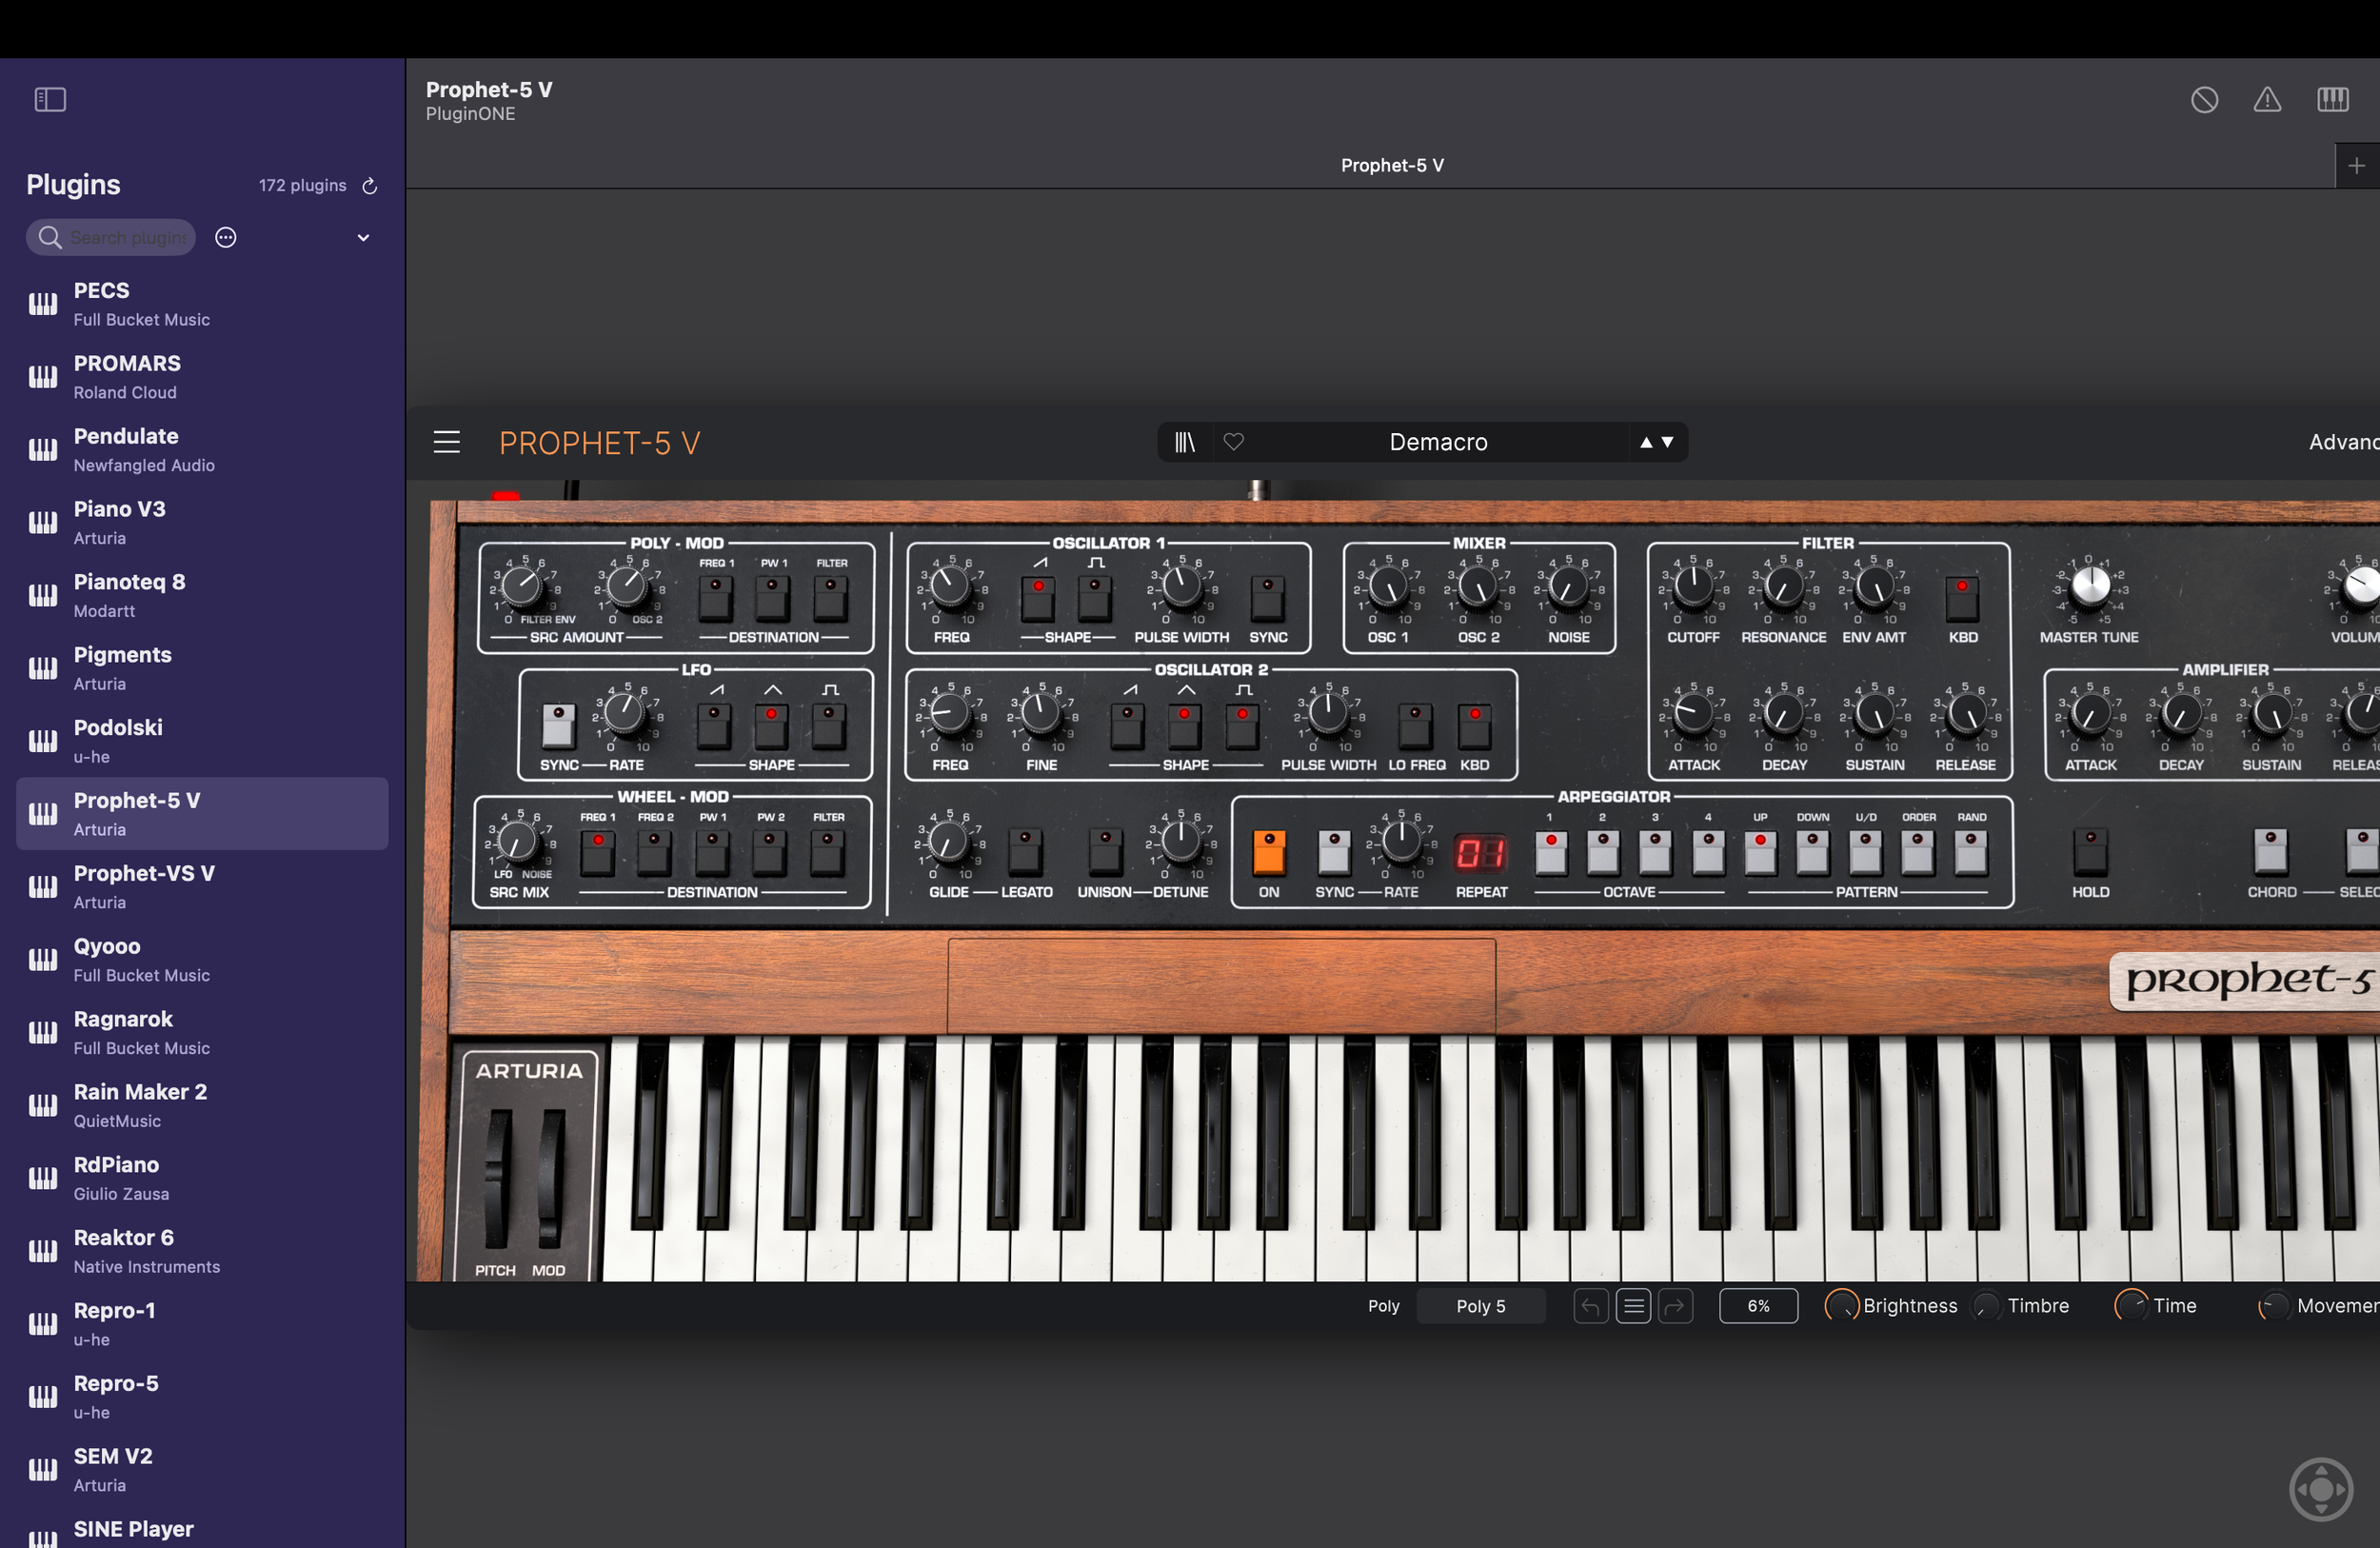Select Pigments in the plugin list
This screenshot has width=2380, height=1548.
click(x=203, y=668)
